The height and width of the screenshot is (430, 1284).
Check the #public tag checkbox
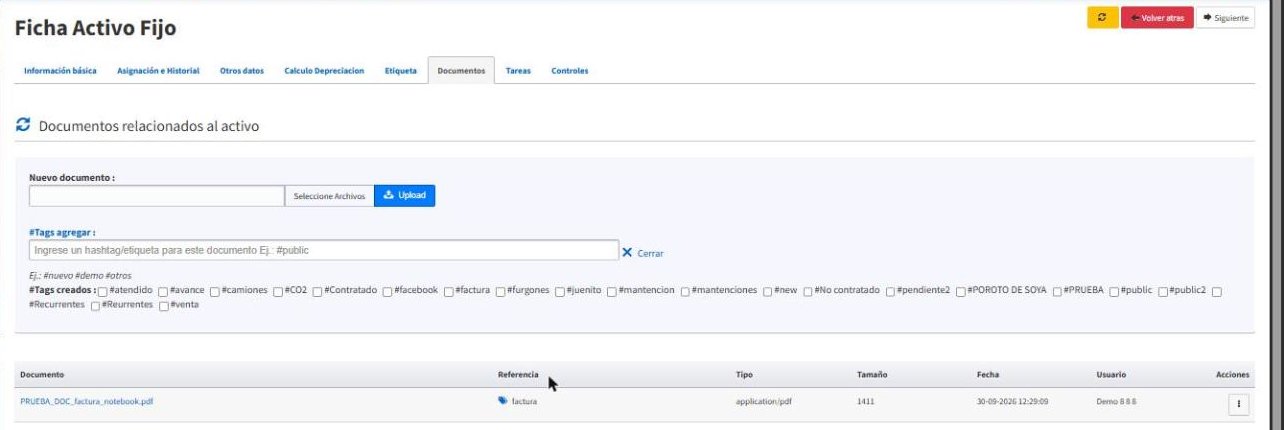pos(1114,291)
